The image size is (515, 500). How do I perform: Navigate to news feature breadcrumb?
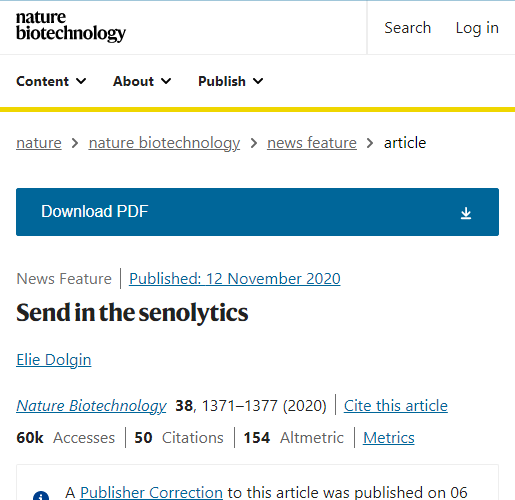[312, 143]
